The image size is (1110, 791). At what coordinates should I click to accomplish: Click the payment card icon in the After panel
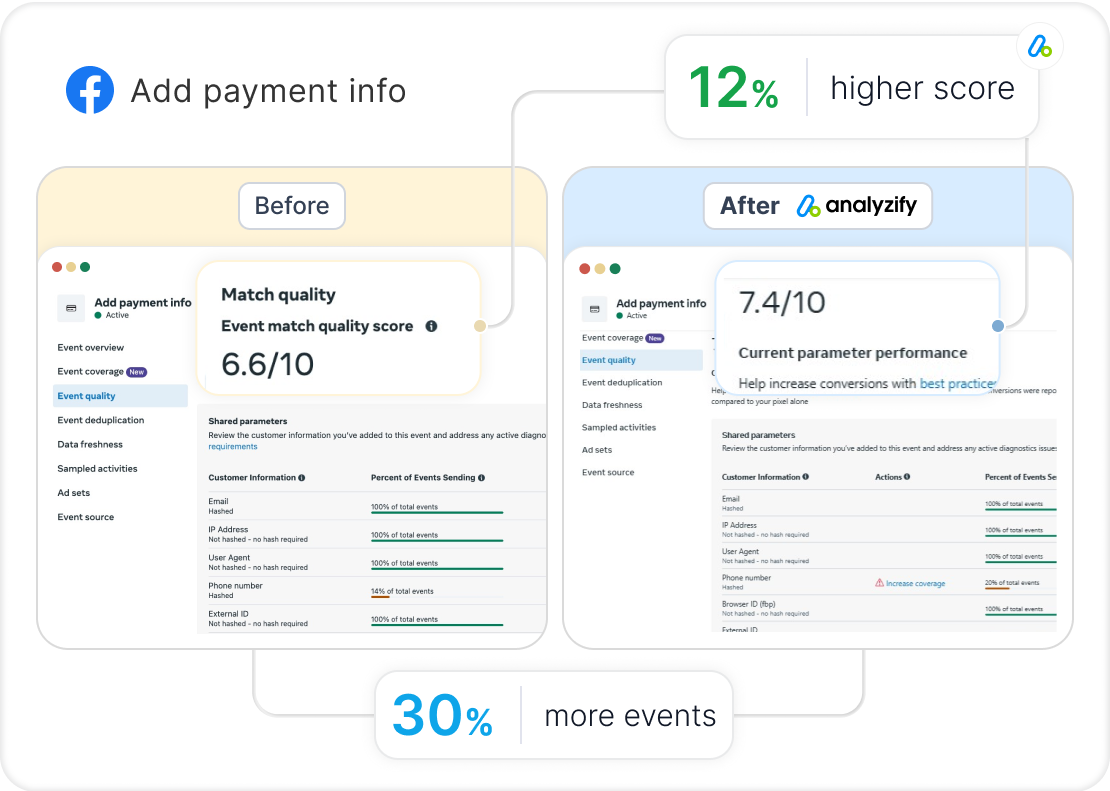595,309
